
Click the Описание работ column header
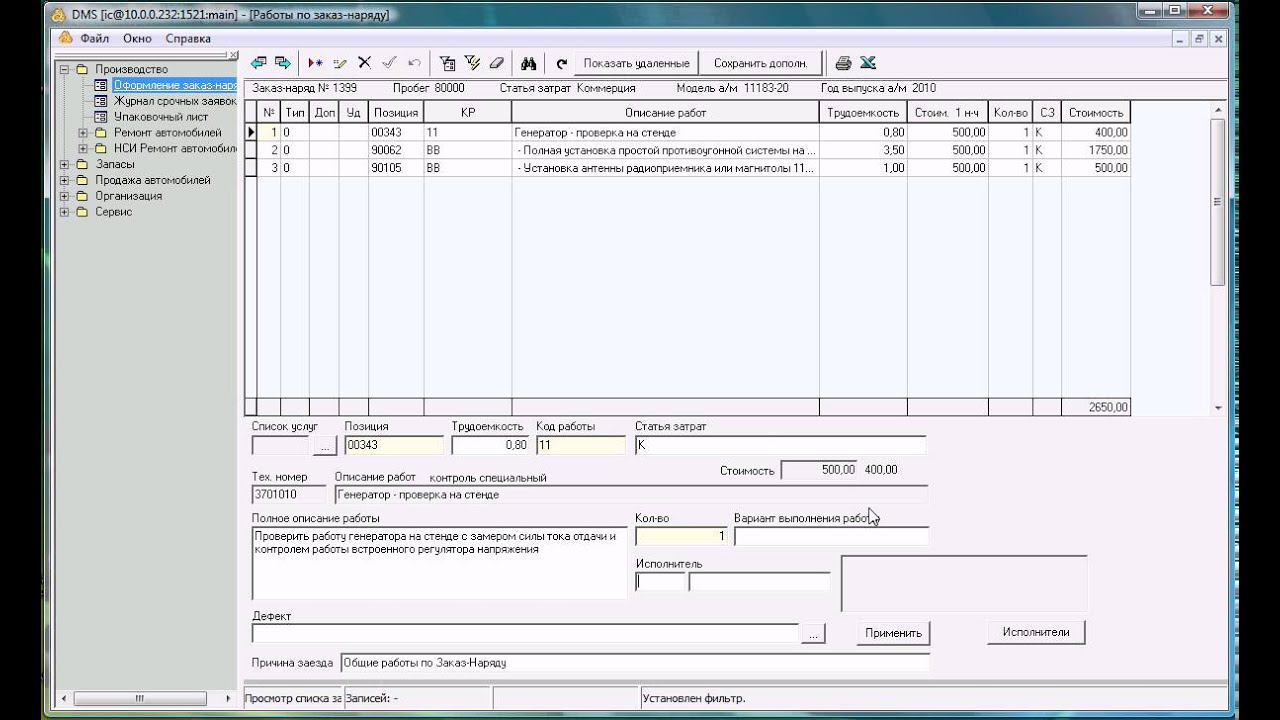click(665, 113)
